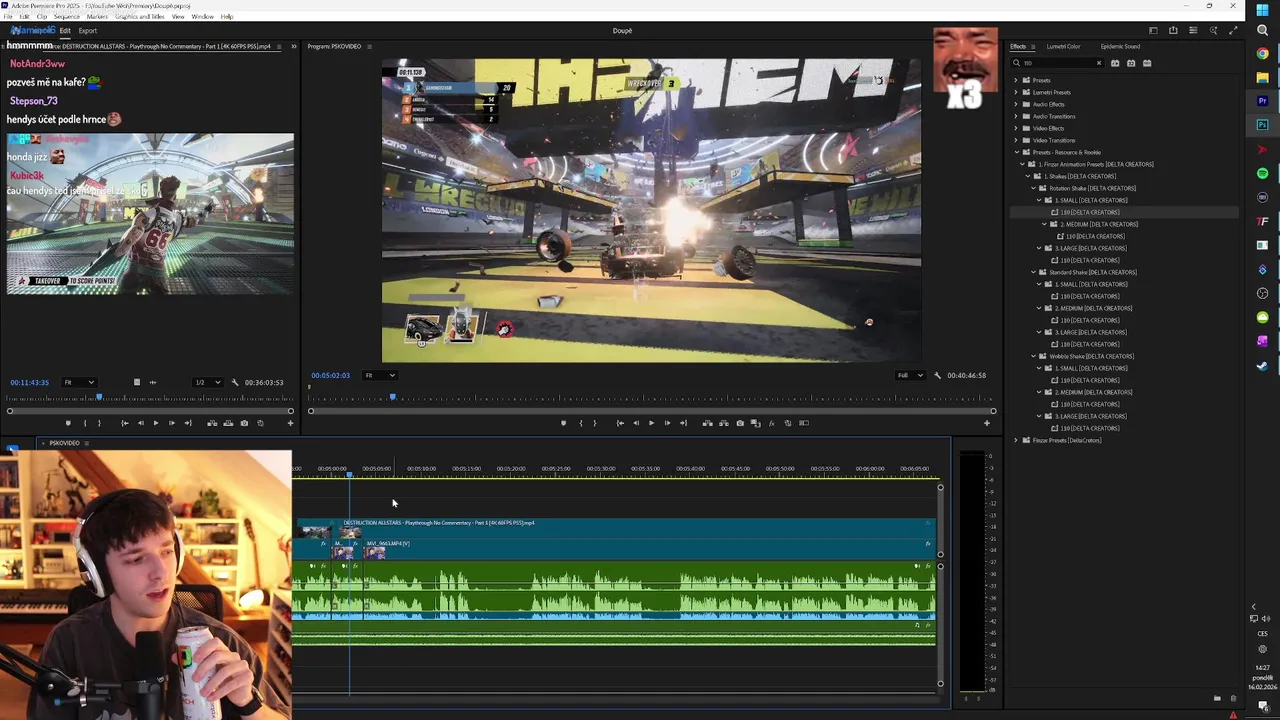1280x720 pixels.
Task: Export frame from Source monitor
Action: 244,423
